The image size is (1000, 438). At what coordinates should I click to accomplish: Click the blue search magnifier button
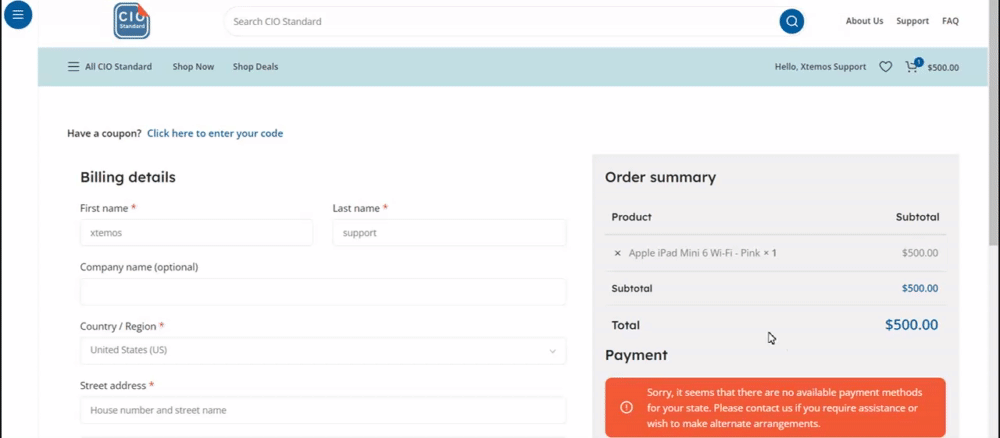pos(791,21)
